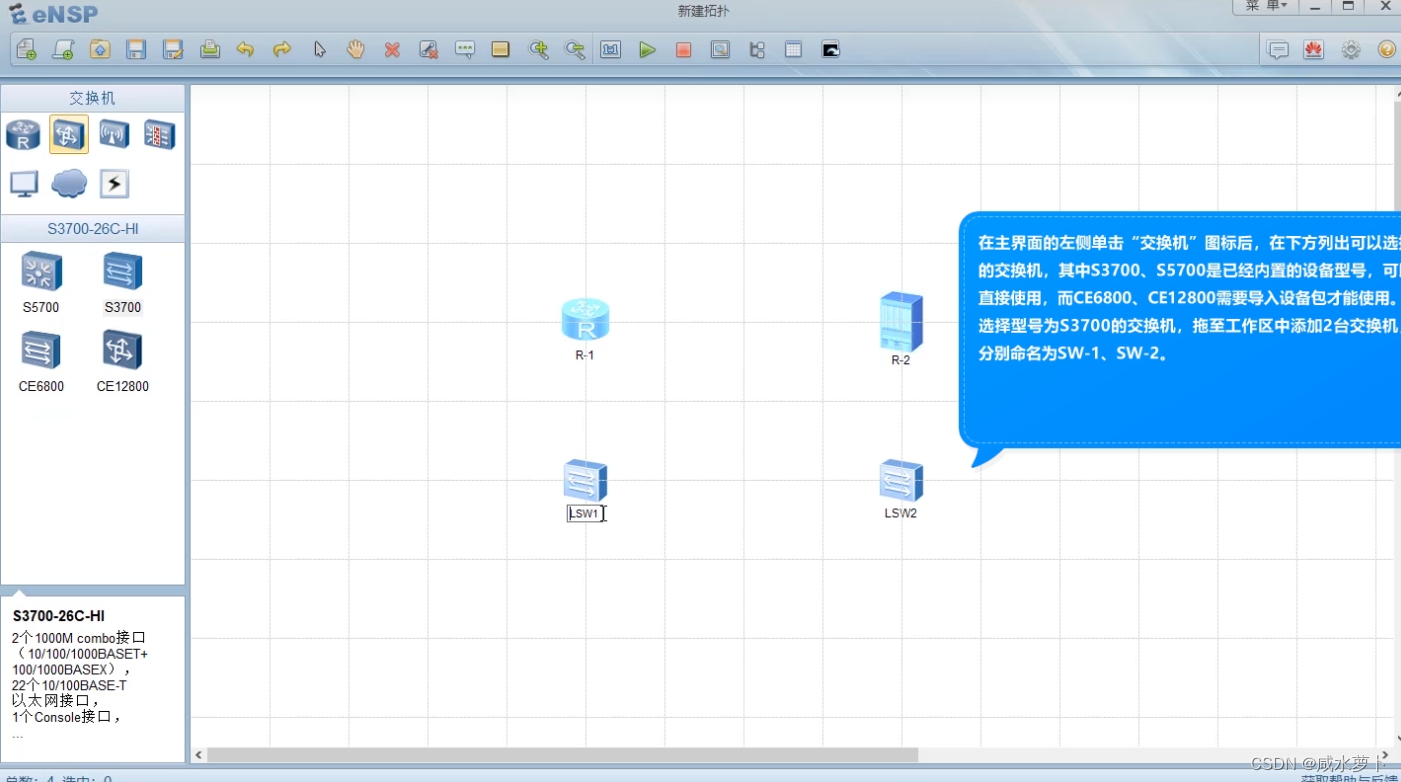Click the red X delete tool
1401x782 pixels.
point(392,49)
